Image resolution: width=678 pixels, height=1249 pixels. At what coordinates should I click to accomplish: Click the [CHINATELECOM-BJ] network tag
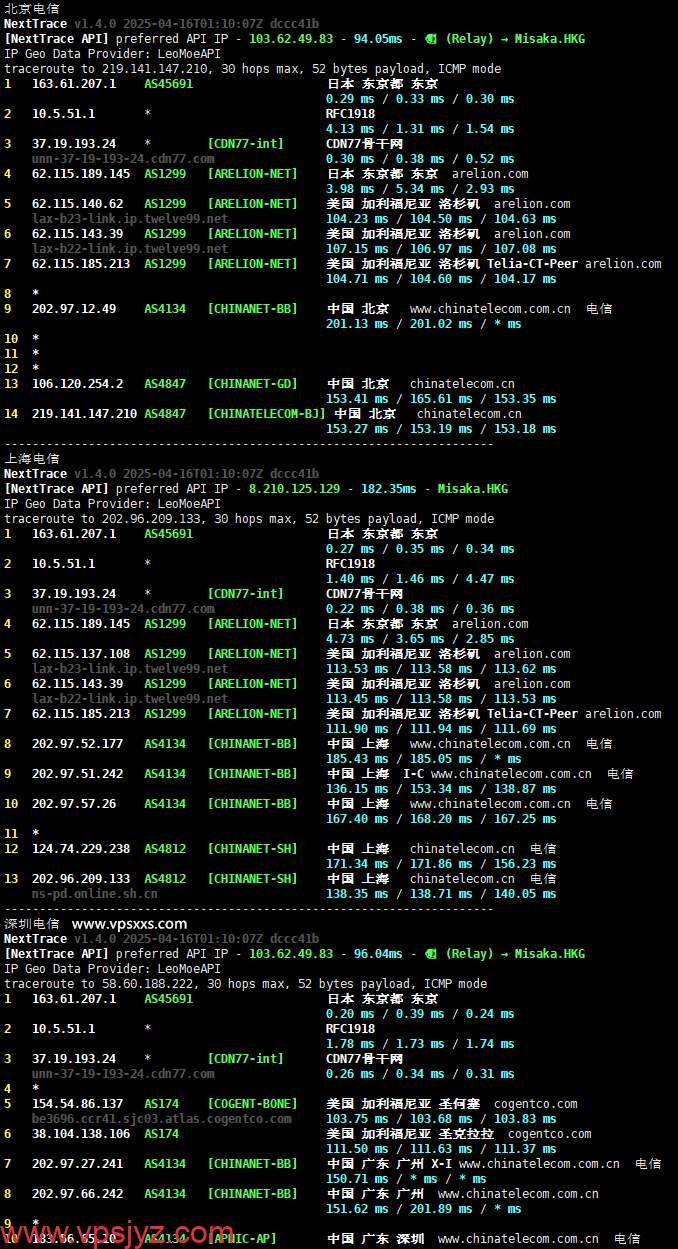[x=267, y=413]
